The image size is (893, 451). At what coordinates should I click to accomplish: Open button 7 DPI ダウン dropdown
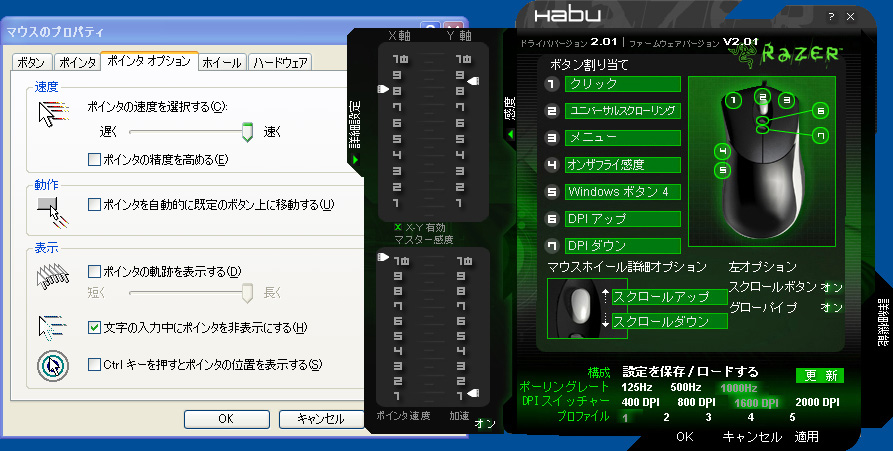622,246
